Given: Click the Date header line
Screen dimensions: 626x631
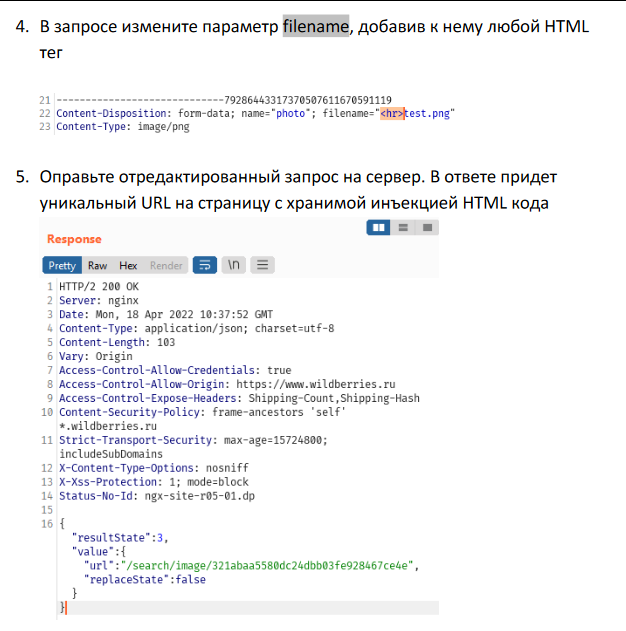Looking at the screenshot, I should point(166,314).
